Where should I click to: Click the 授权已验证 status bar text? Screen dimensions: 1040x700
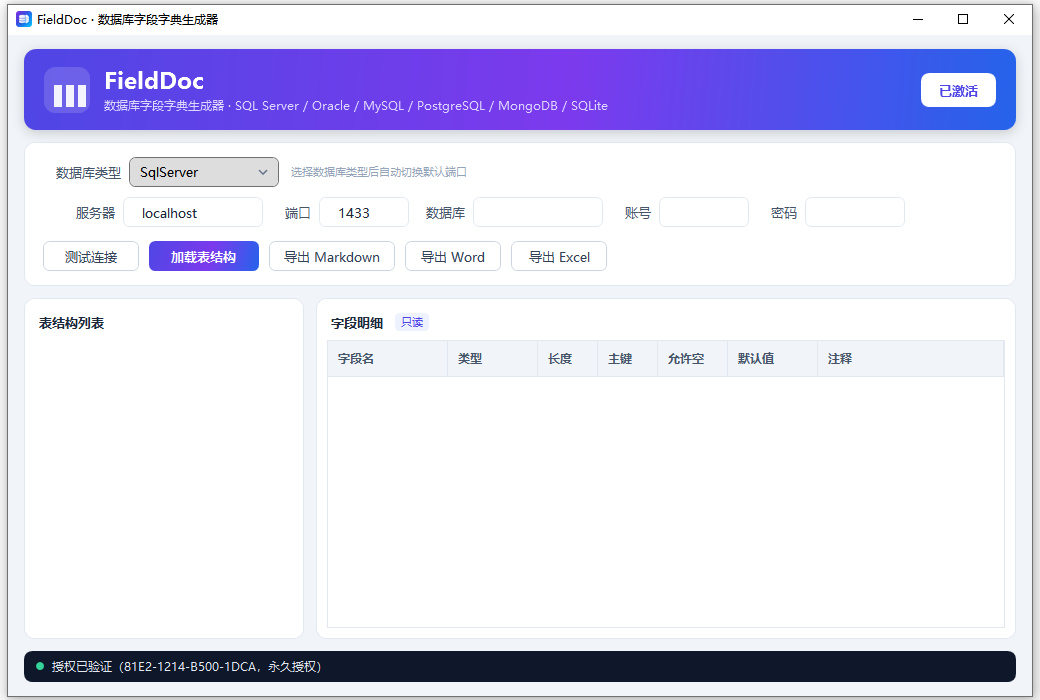[x=186, y=666]
